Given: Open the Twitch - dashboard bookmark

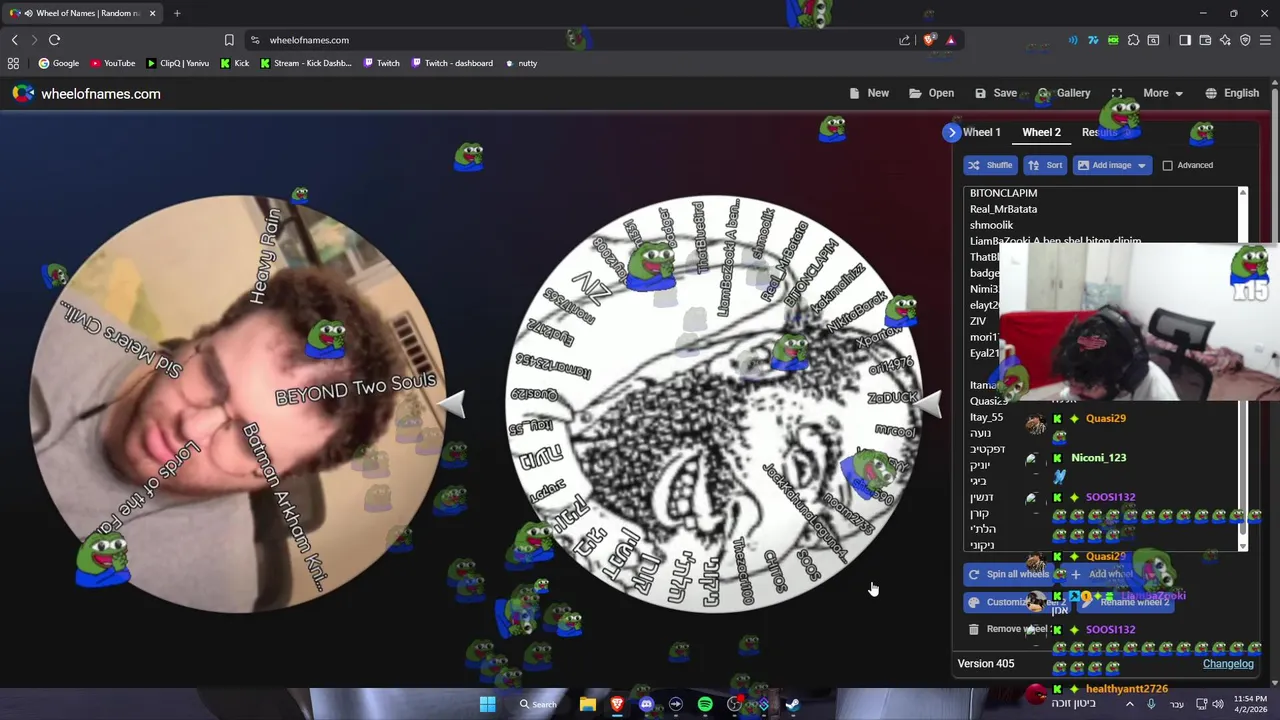Looking at the screenshot, I should pos(451,63).
